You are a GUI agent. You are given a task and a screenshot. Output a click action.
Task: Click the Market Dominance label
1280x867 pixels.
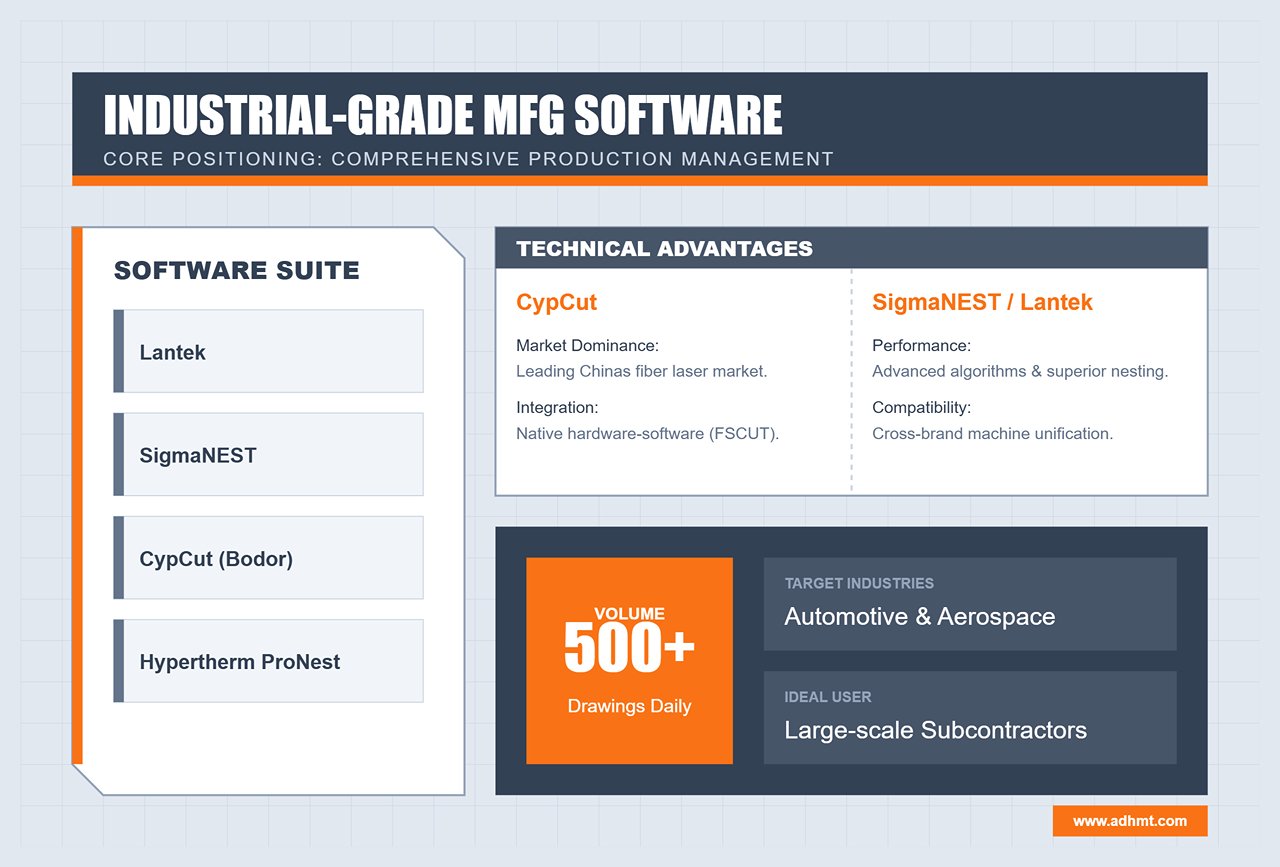pos(587,346)
